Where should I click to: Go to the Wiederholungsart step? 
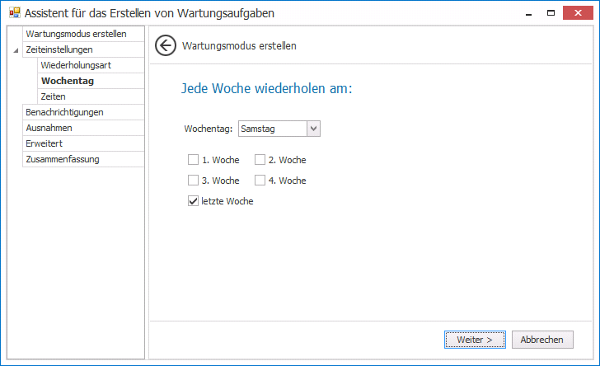click(91, 65)
